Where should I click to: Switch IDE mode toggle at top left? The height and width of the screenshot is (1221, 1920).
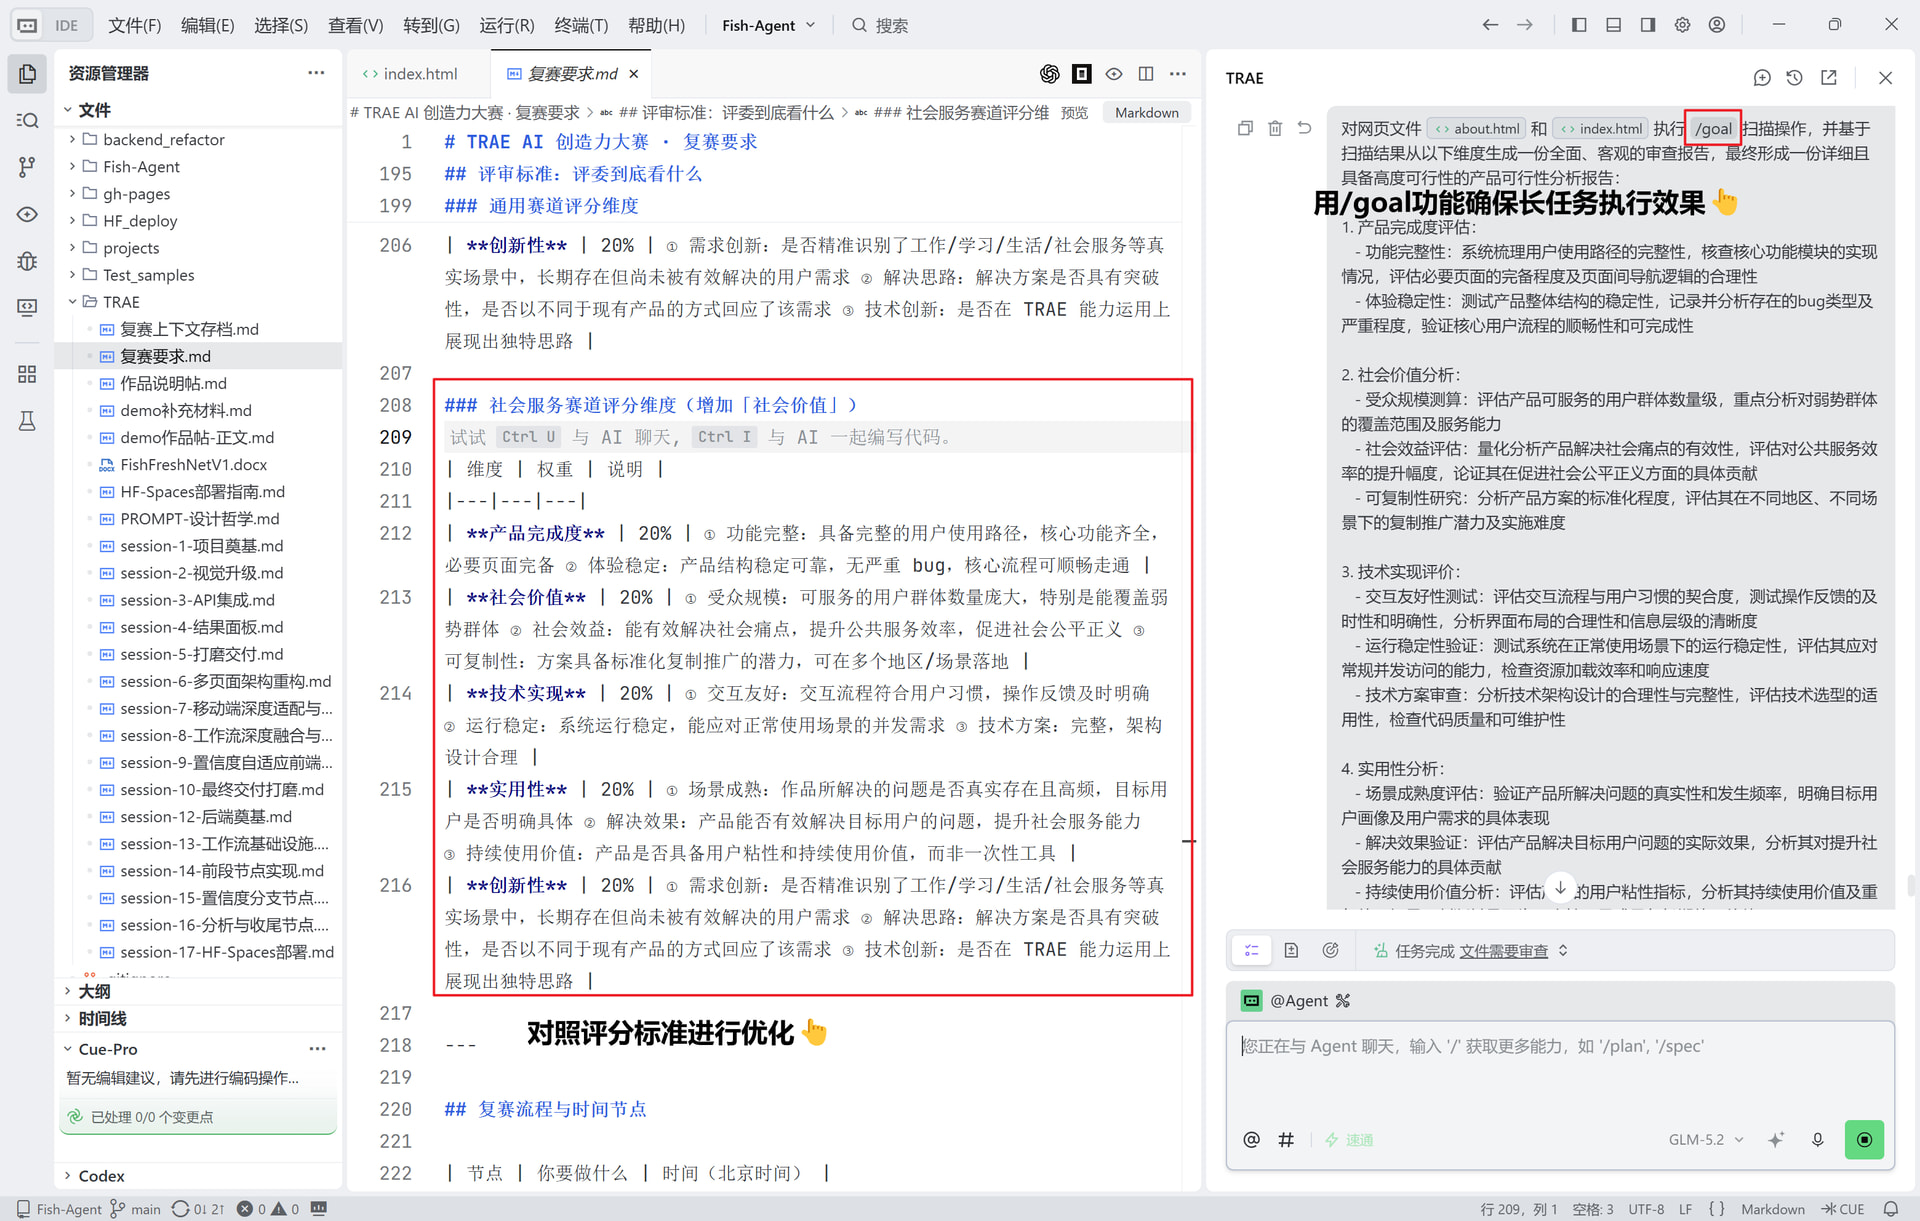point(50,25)
